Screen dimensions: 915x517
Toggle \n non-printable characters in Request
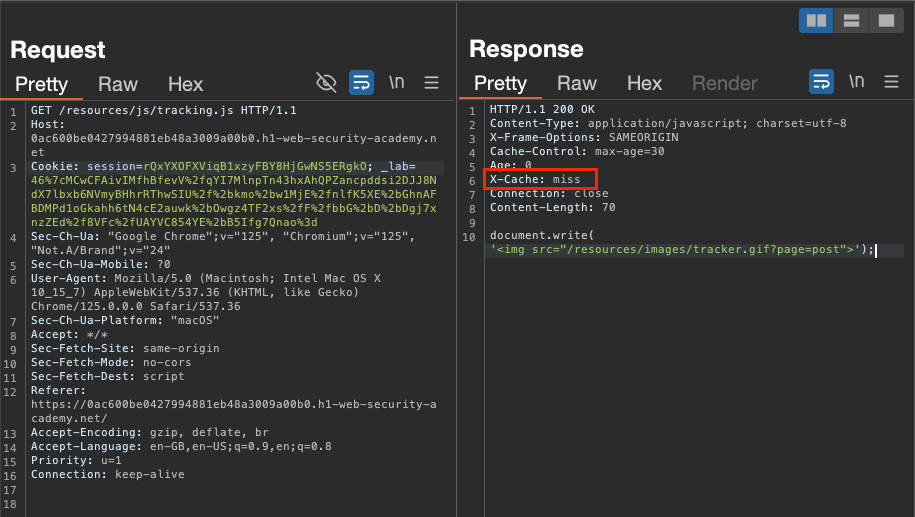(x=396, y=83)
